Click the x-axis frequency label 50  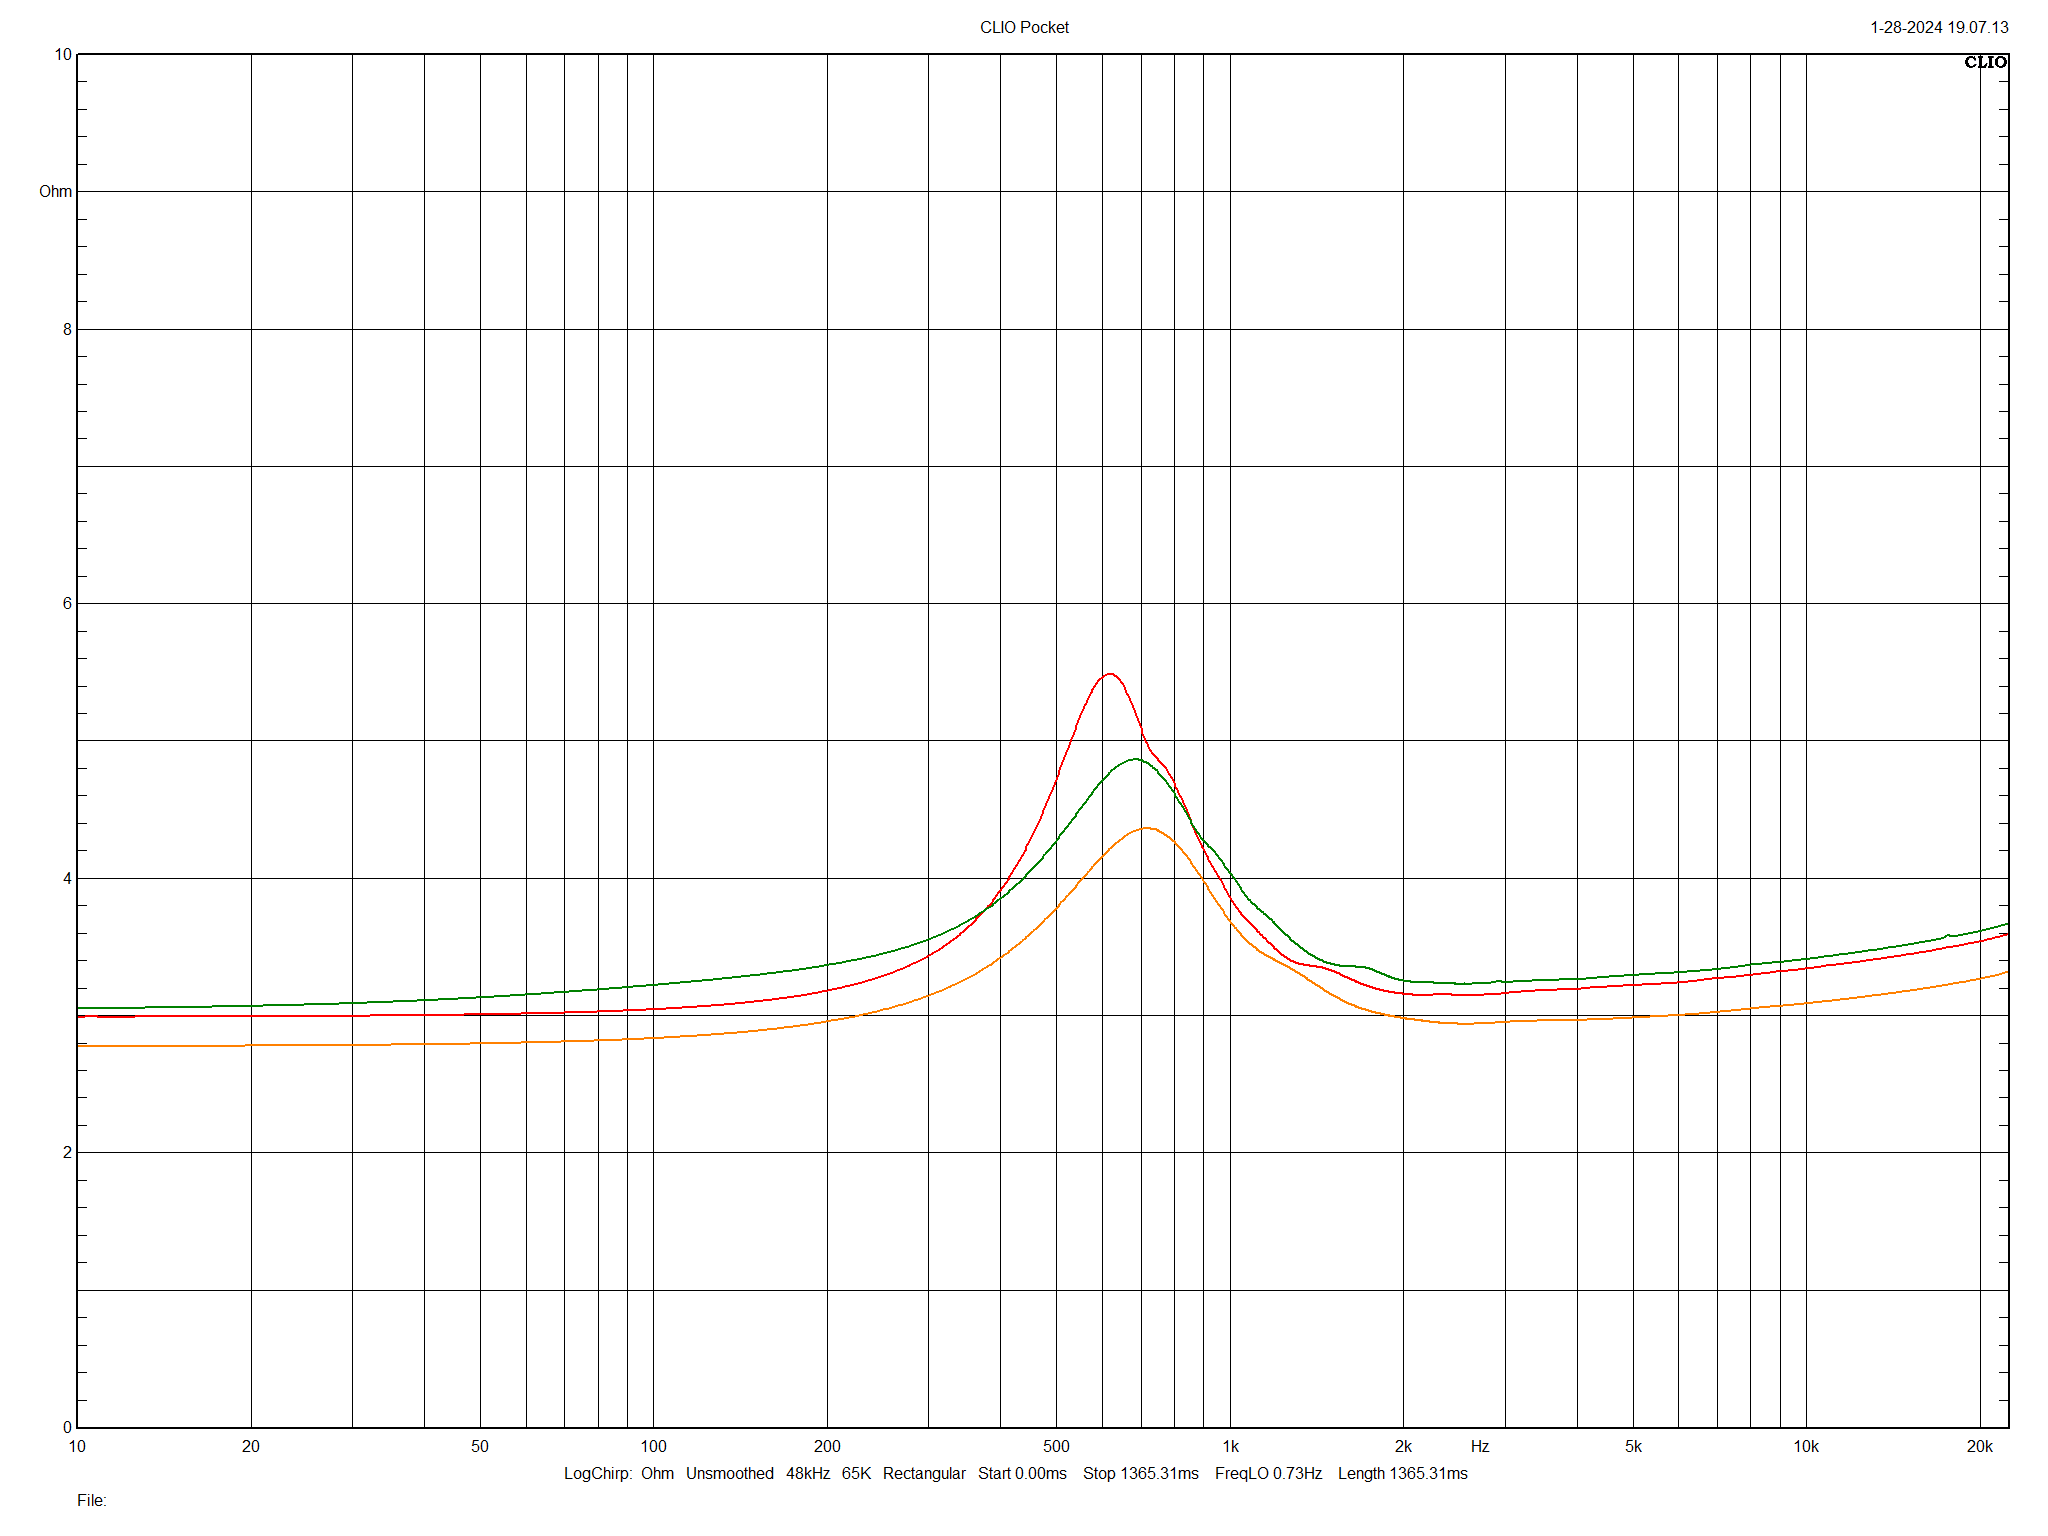[480, 1446]
